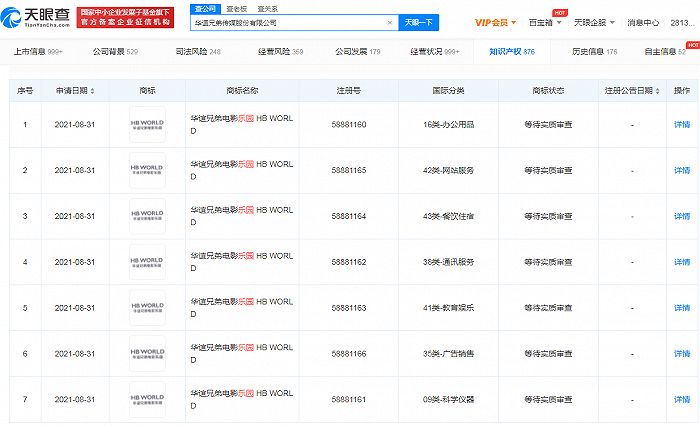Click the HB WORLD trademark image in row 1
This screenshot has width=700, height=426.
(x=148, y=125)
